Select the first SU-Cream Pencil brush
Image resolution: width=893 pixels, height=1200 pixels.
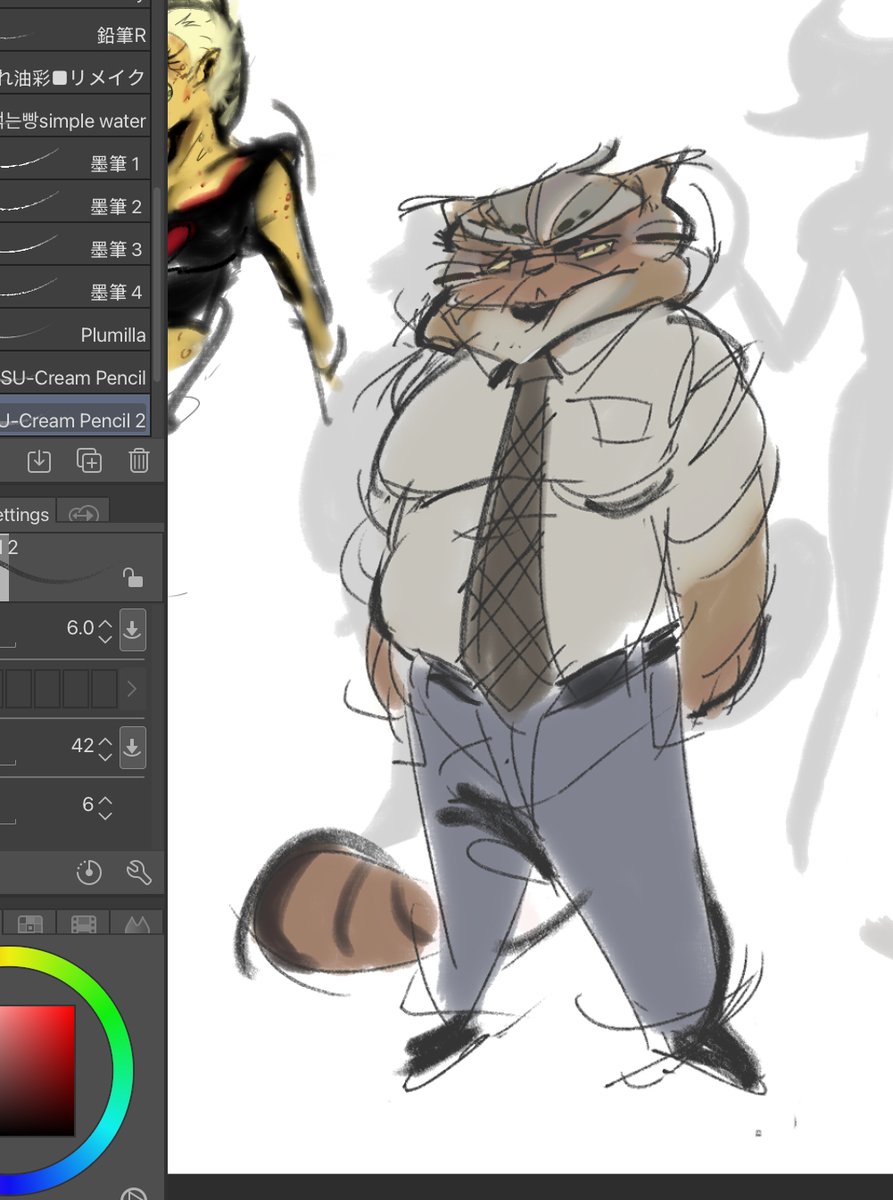75,377
